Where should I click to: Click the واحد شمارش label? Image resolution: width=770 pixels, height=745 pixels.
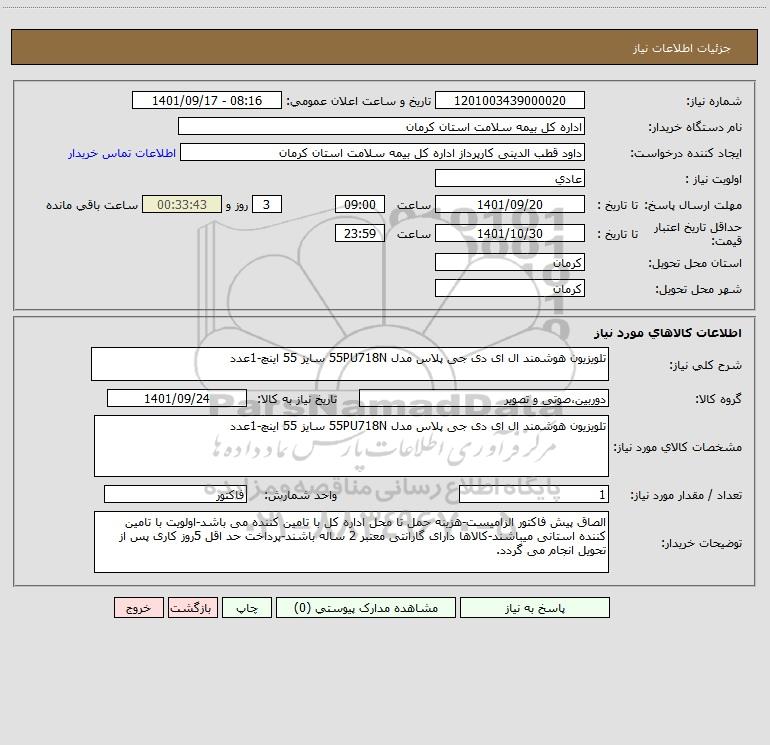point(301,495)
